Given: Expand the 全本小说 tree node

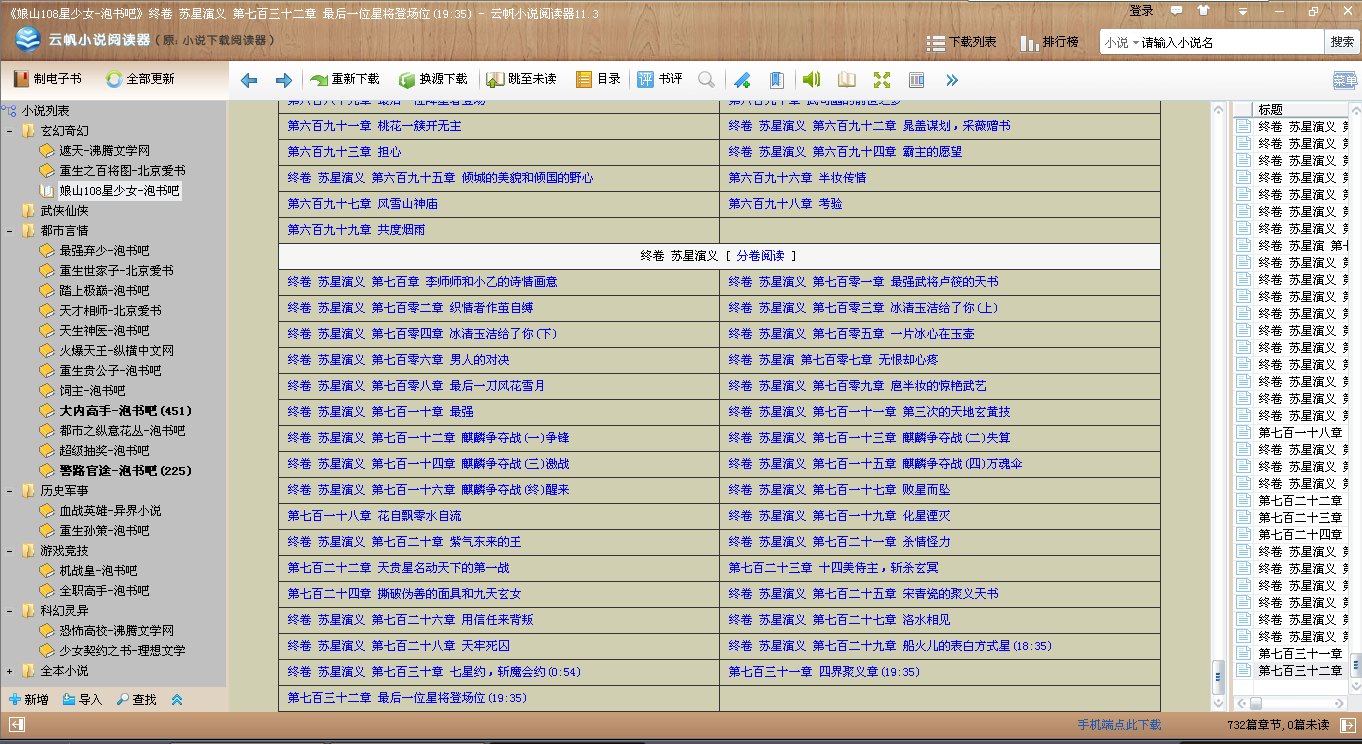Looking at the screenshot, I should [10, 671].
